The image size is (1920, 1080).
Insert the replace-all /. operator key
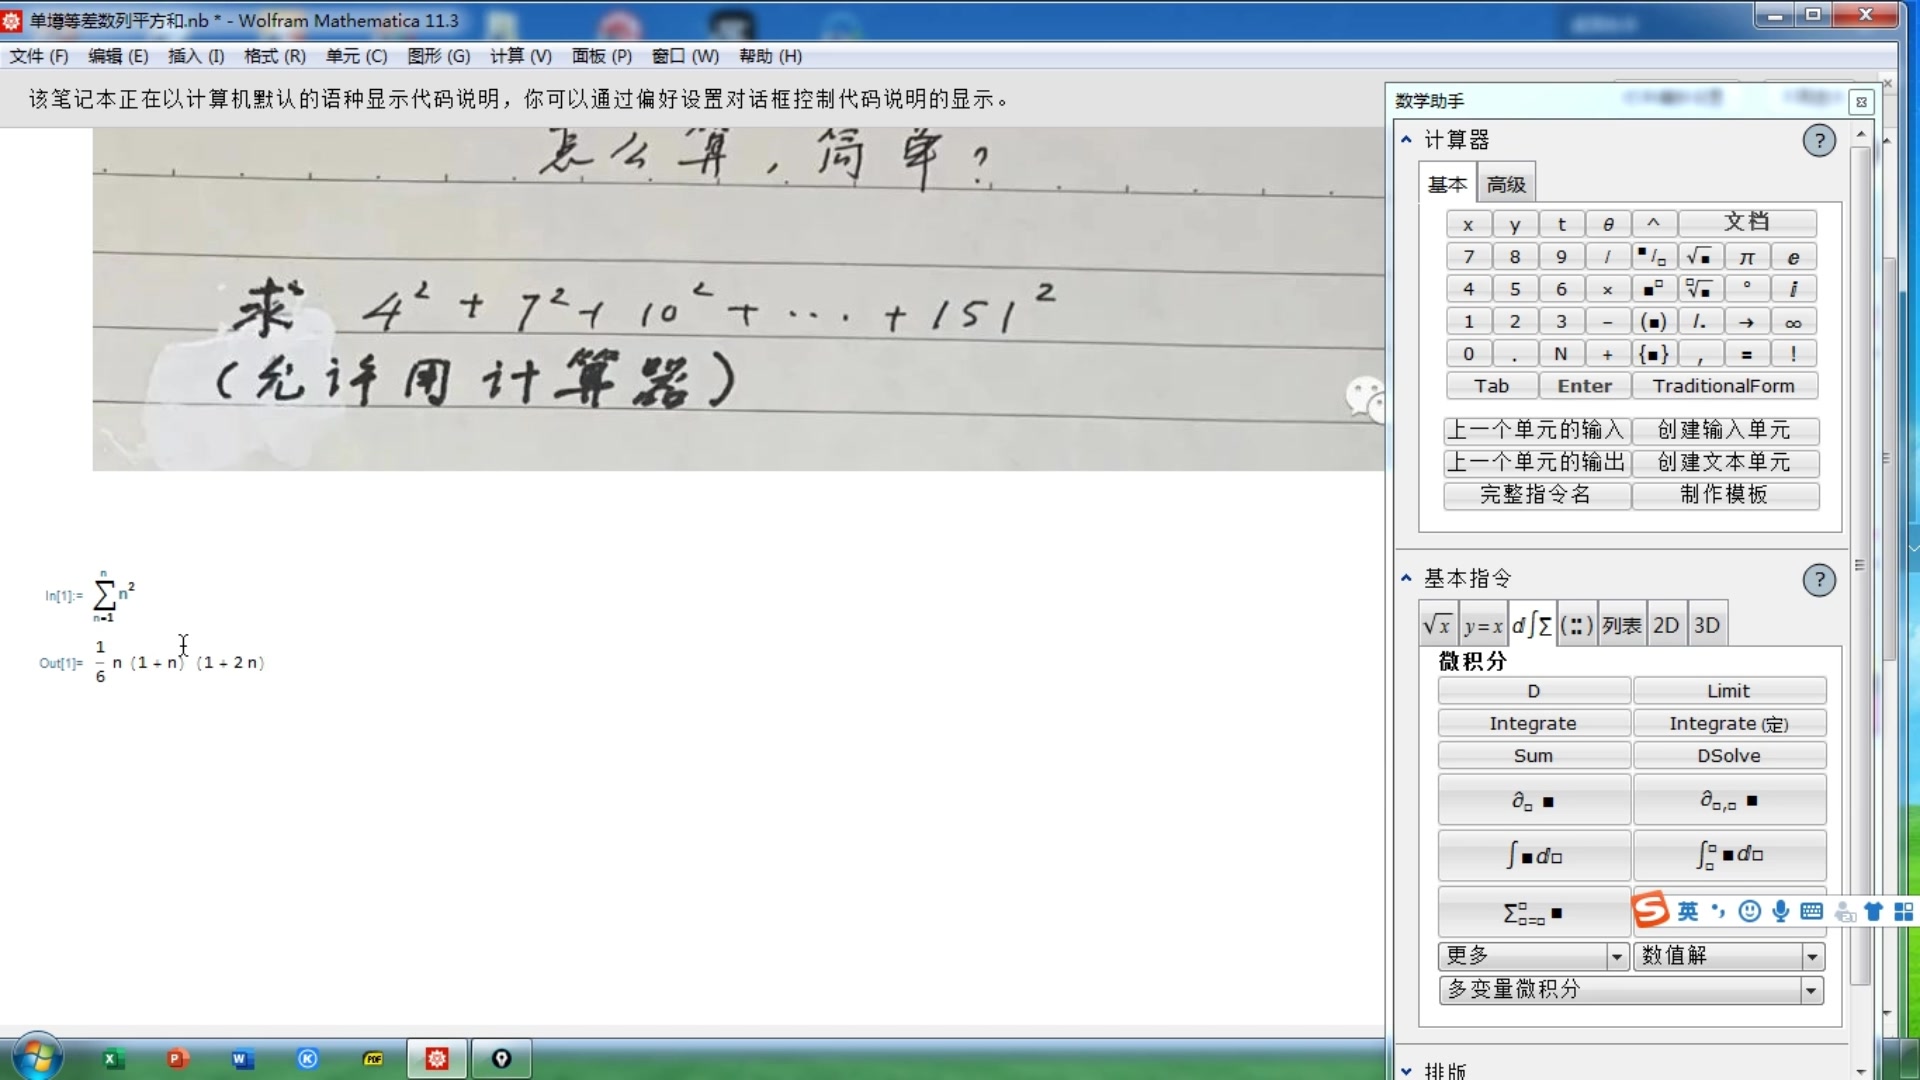coord(1699,322)
